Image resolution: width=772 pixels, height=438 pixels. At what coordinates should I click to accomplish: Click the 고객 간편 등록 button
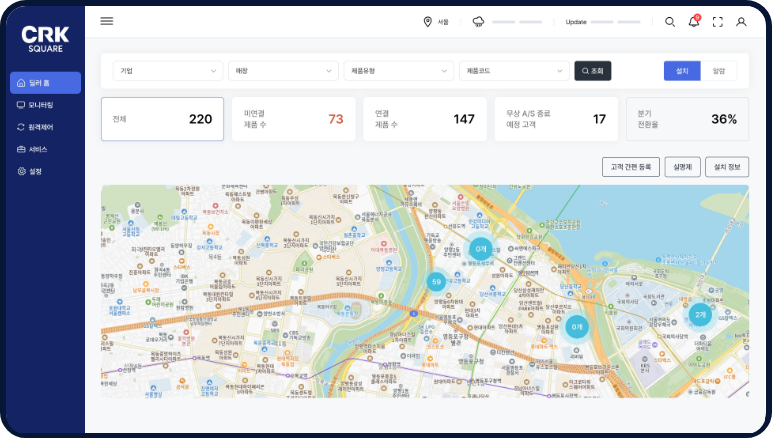630,167
